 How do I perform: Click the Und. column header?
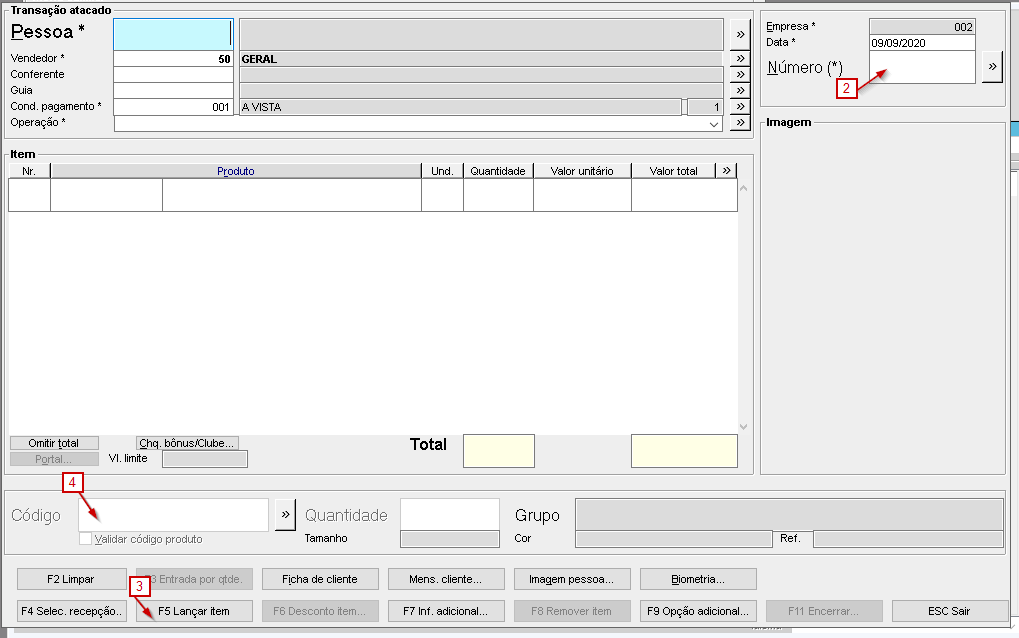442,171
